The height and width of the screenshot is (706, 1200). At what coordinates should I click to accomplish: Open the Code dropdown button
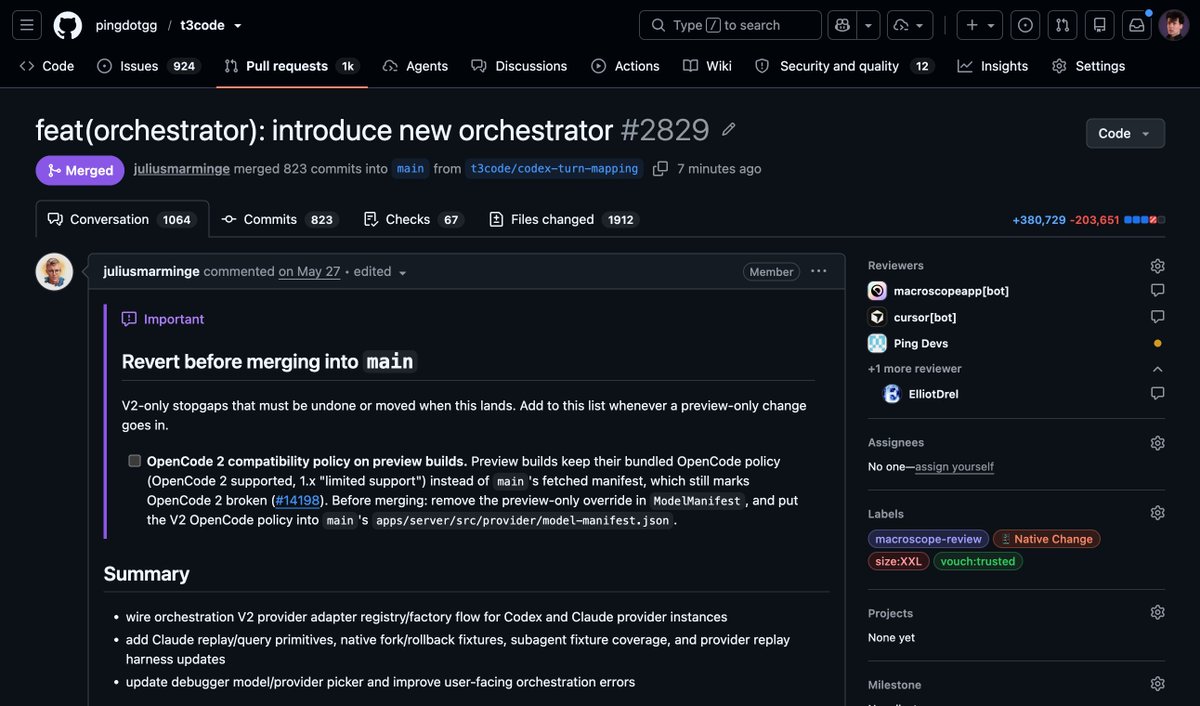(1125, 133)
